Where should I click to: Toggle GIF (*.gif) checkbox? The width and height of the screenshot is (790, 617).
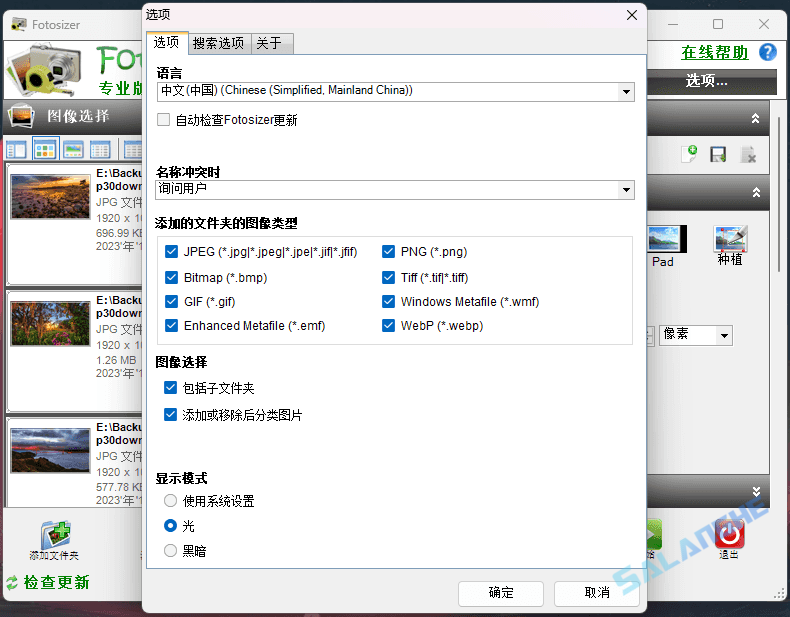pos(172,301)
